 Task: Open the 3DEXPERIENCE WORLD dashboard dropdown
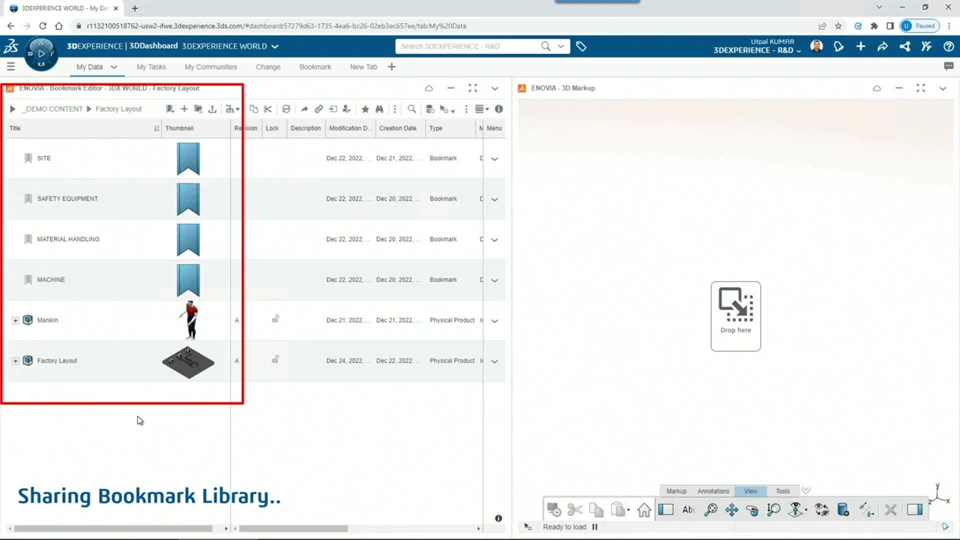[x=275, y=47]
